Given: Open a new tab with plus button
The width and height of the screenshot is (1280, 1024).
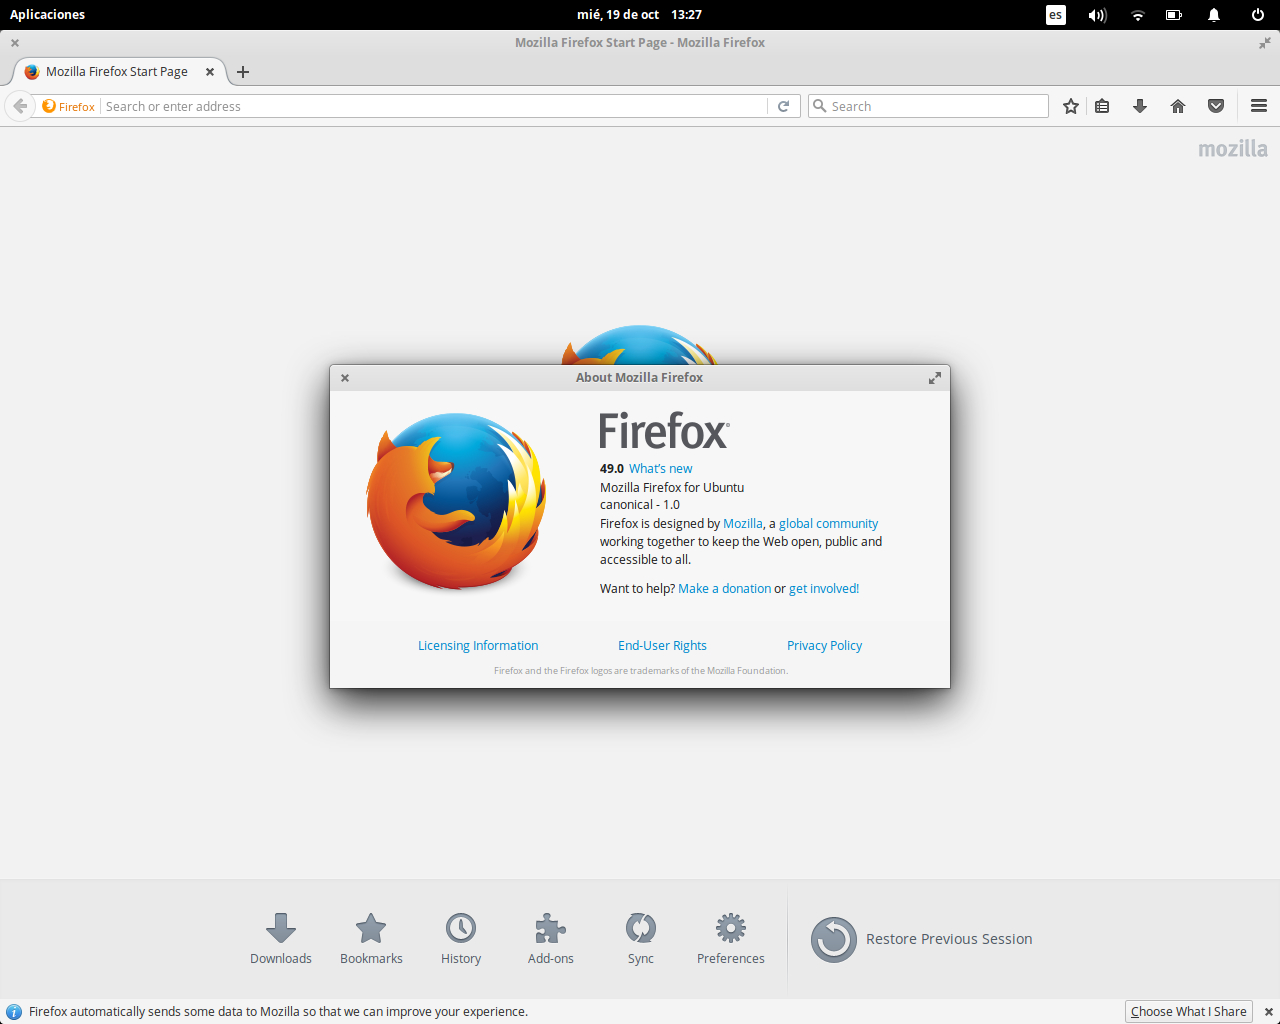Looking at the screenshot, I should point(242,72).
